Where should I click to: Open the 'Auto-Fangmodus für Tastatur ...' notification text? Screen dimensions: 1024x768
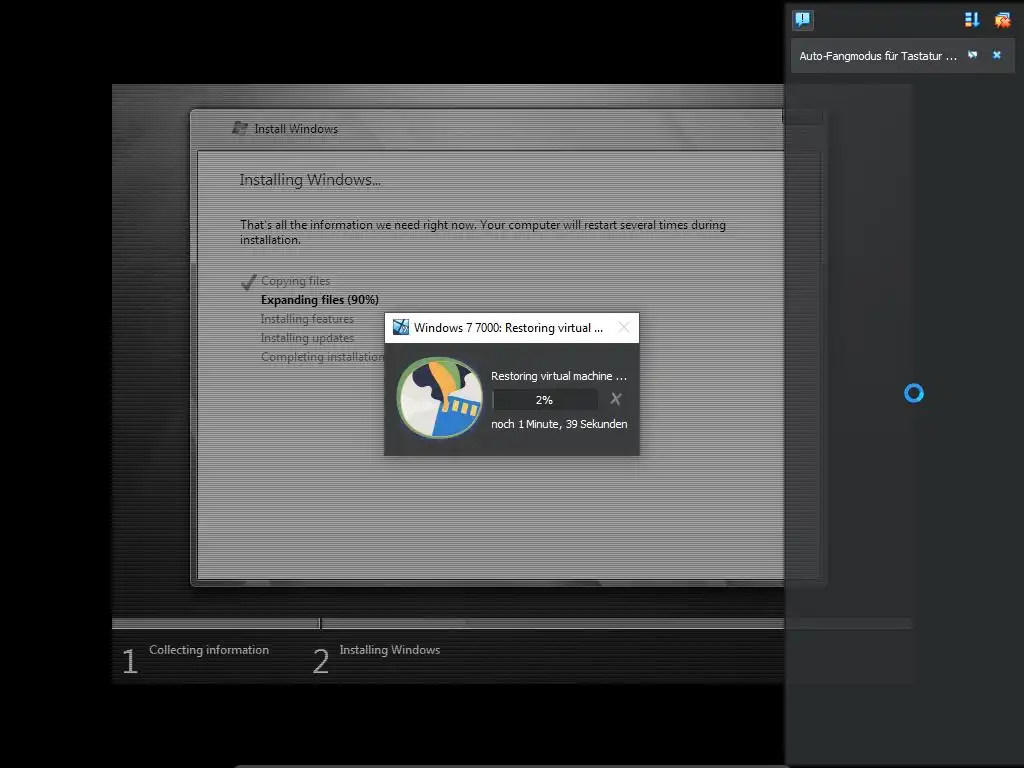point(878,56)
